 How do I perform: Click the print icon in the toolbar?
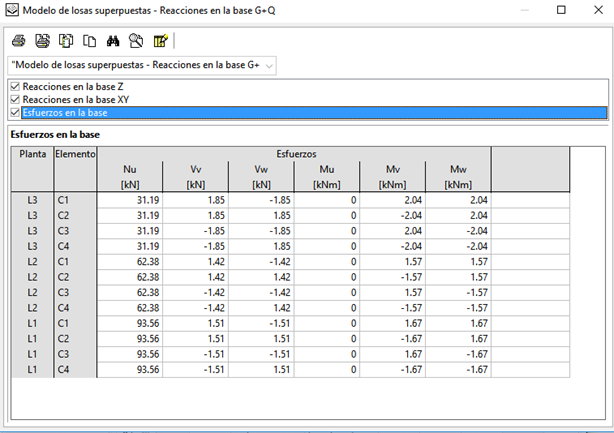[x=19, y=41]
